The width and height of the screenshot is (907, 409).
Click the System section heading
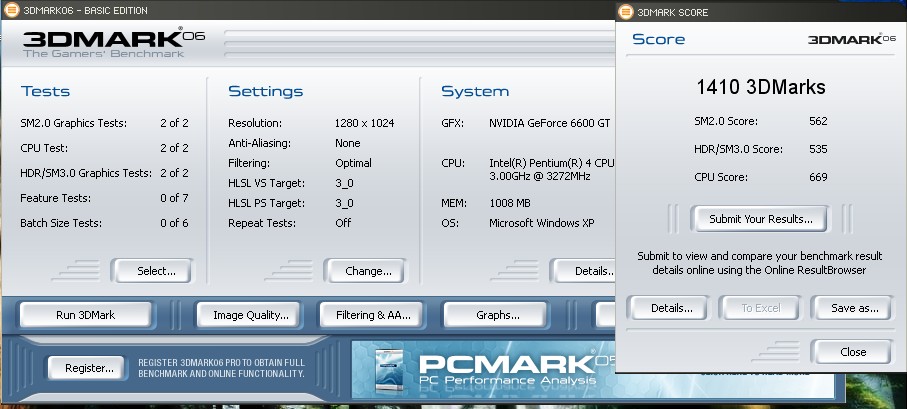[x=475, y=91]
